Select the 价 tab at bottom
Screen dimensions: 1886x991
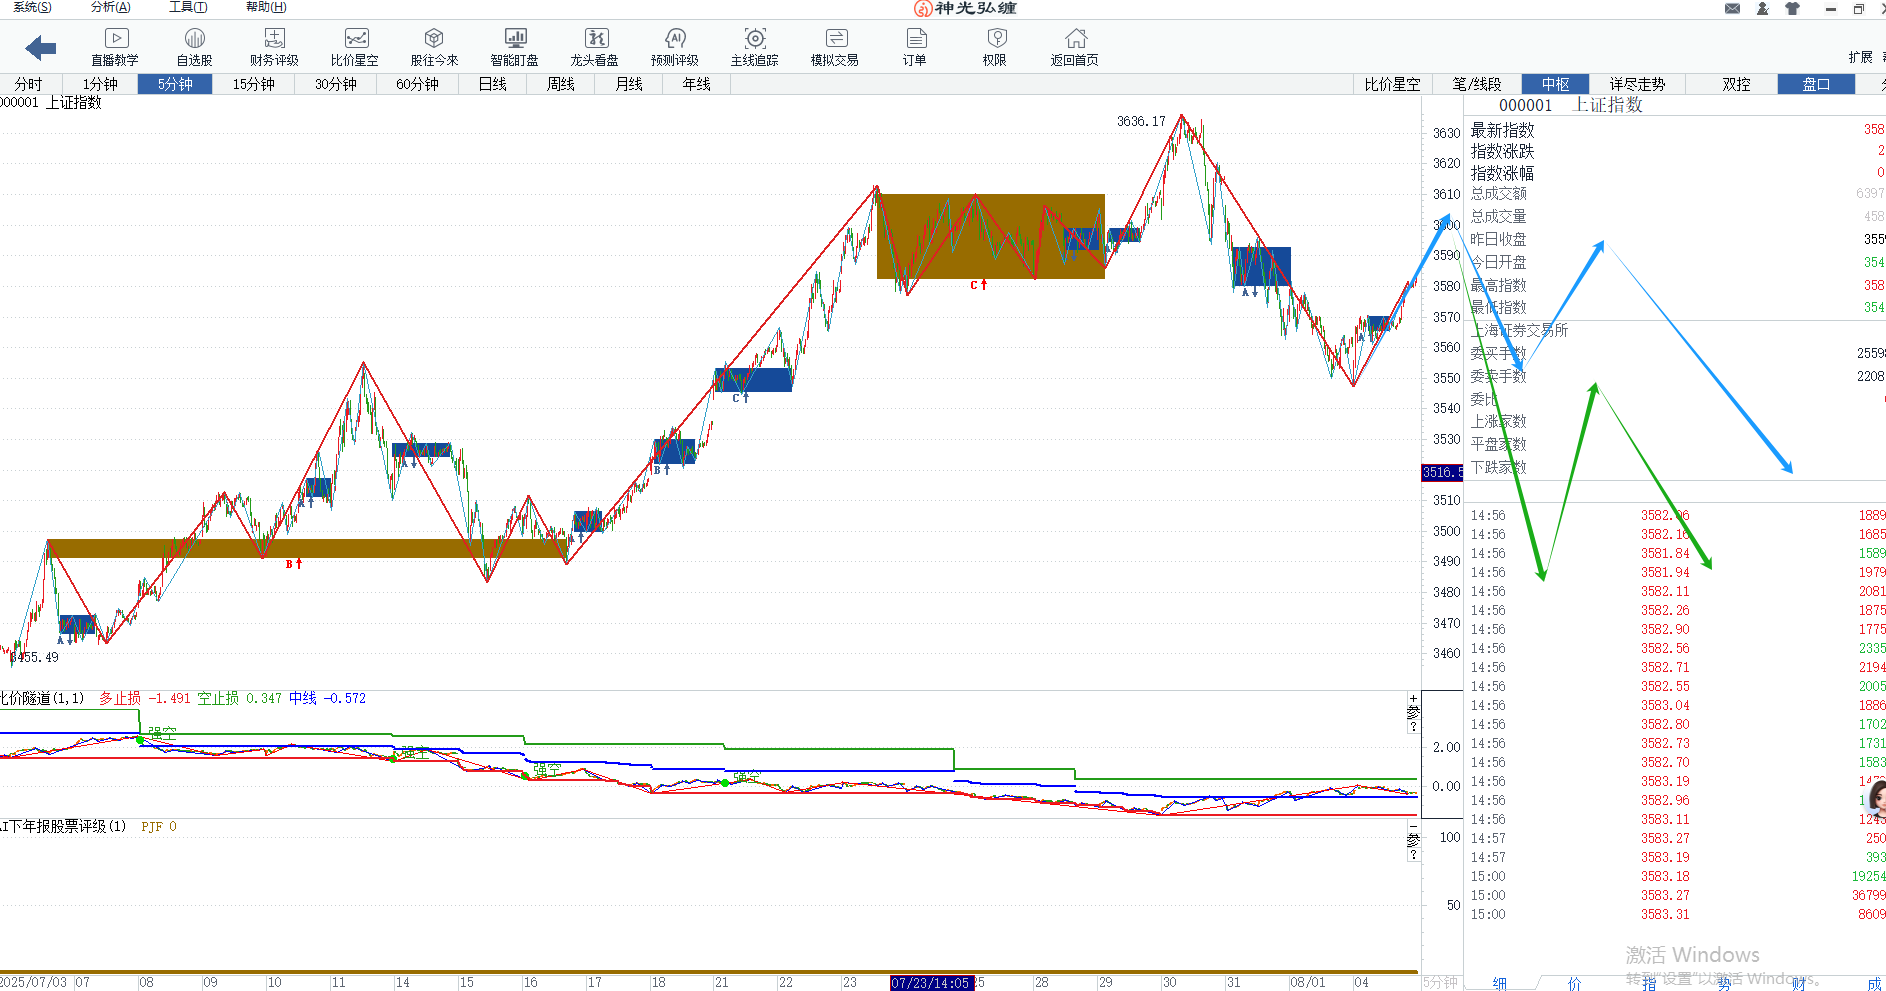1574,984
